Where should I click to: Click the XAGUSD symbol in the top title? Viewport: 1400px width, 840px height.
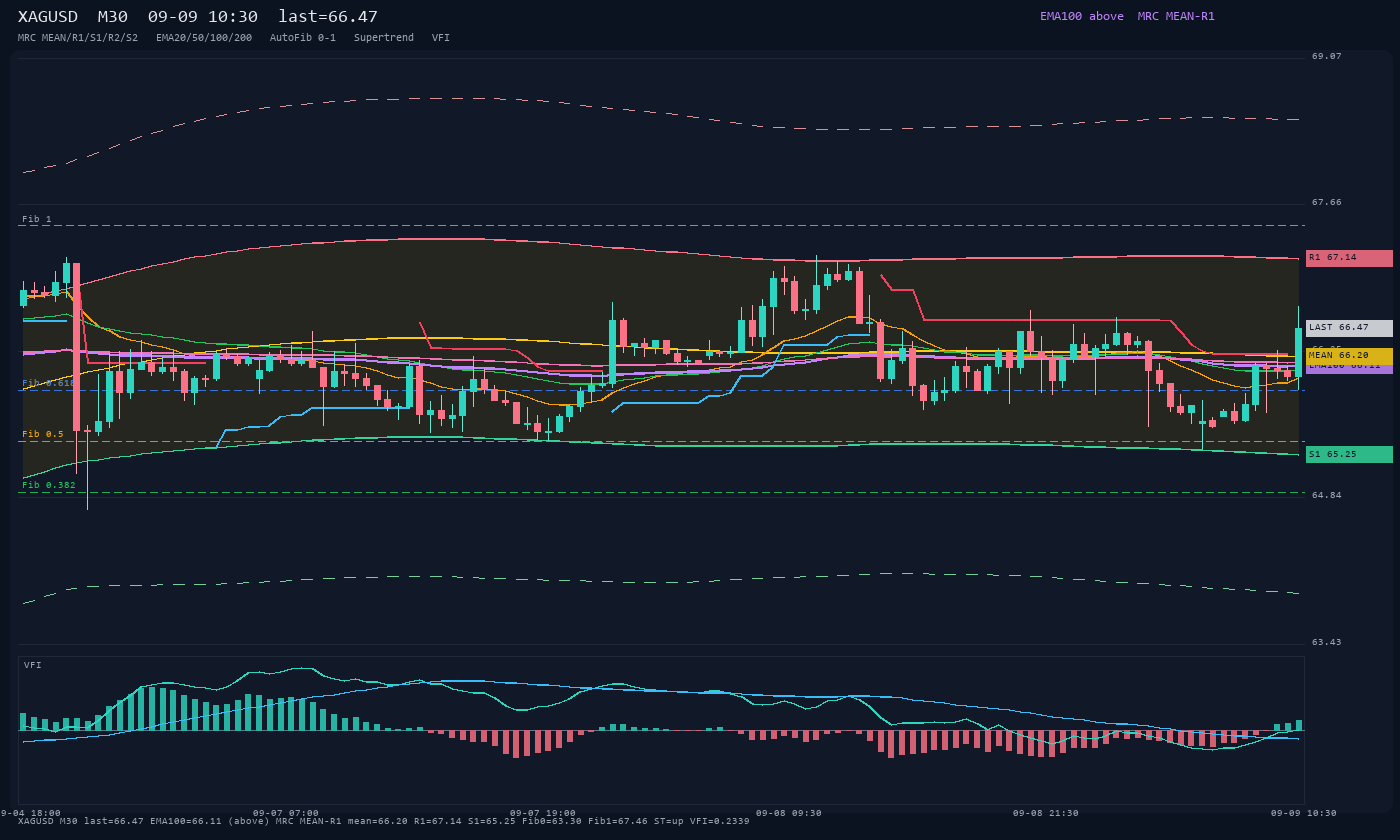tap(48, 17)
